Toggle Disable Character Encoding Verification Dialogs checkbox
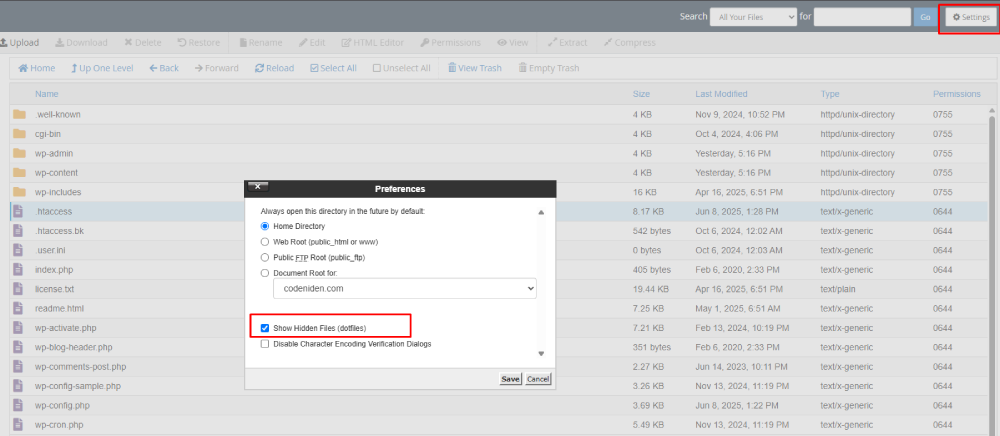Screen dimensions: 1000x436 [265, 344]
